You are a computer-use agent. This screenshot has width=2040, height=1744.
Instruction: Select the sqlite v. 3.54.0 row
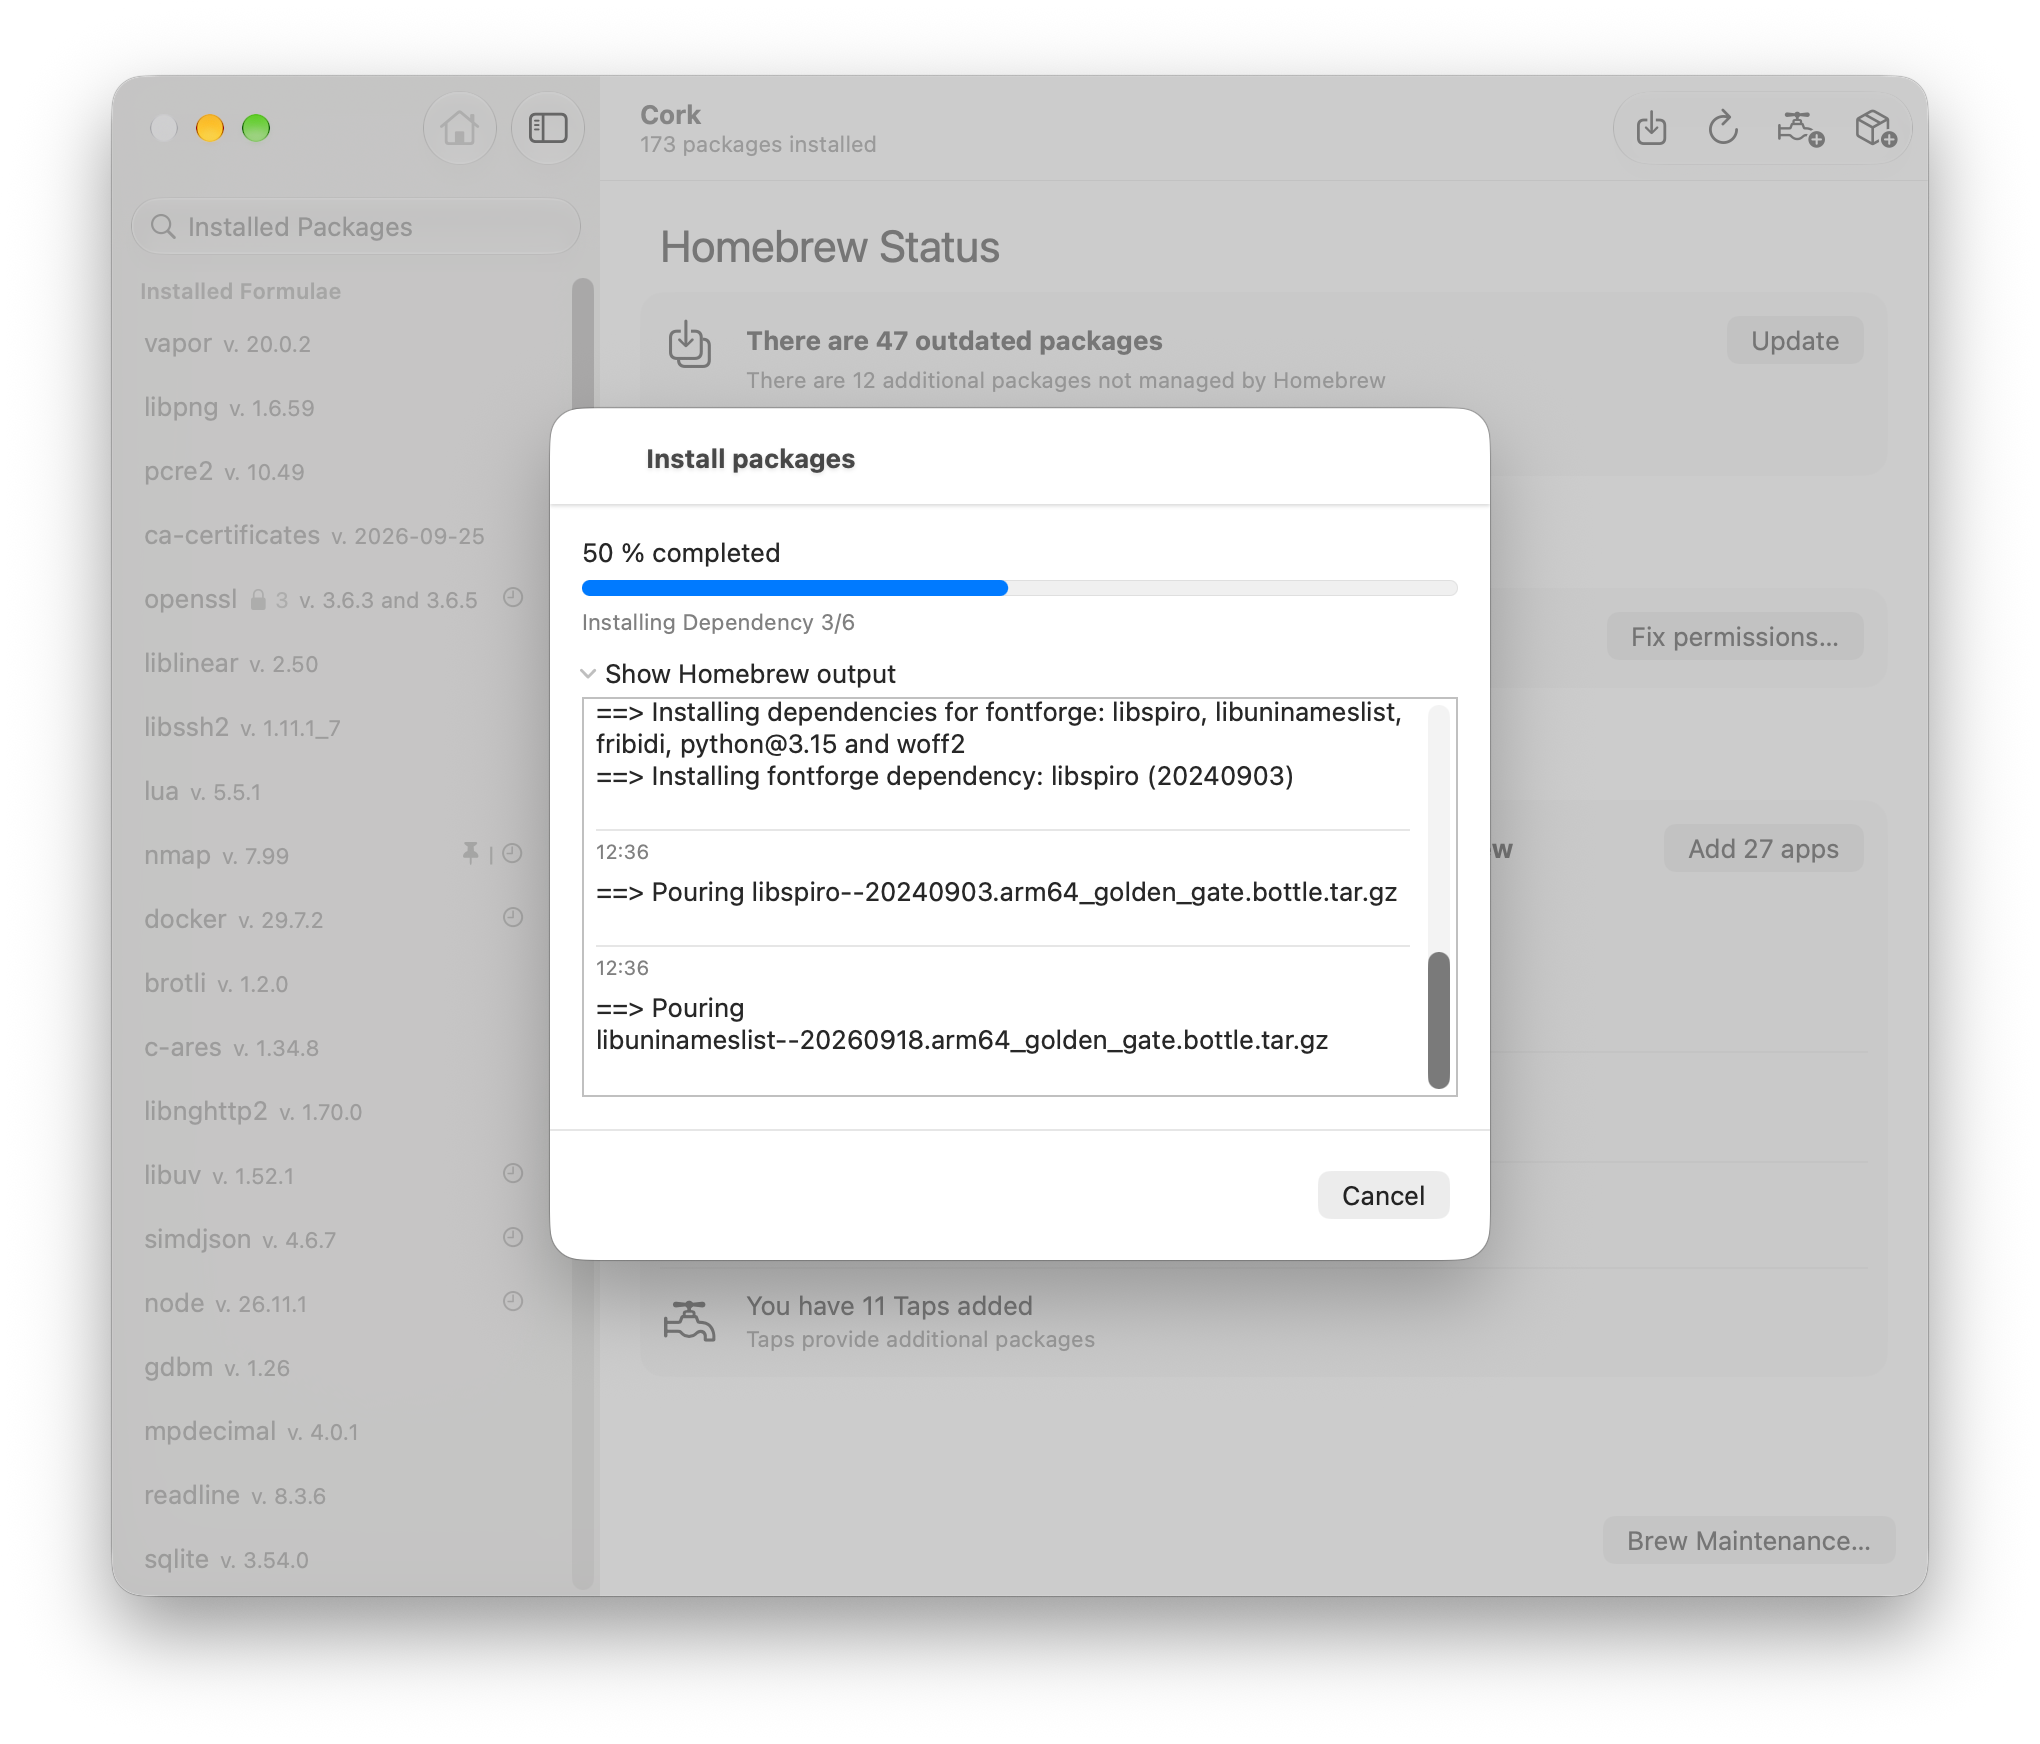(x=334, y=1560)
